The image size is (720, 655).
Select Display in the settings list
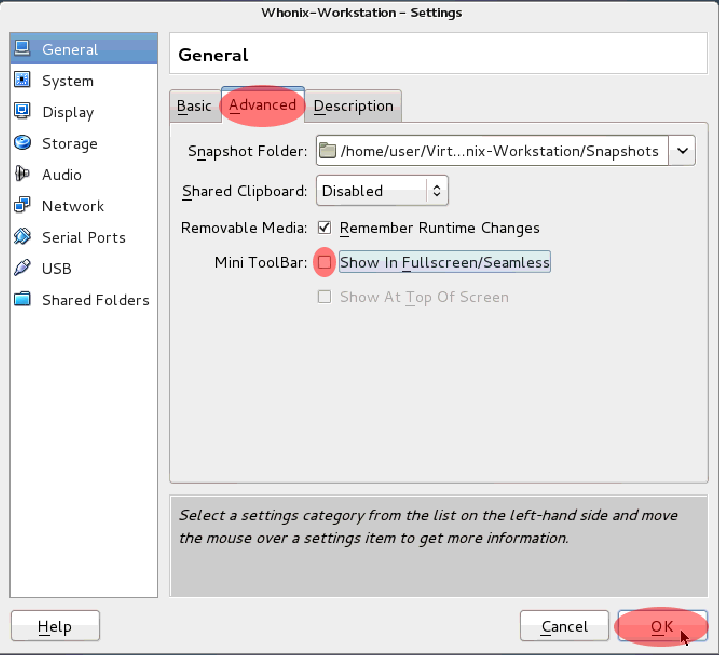84,112
